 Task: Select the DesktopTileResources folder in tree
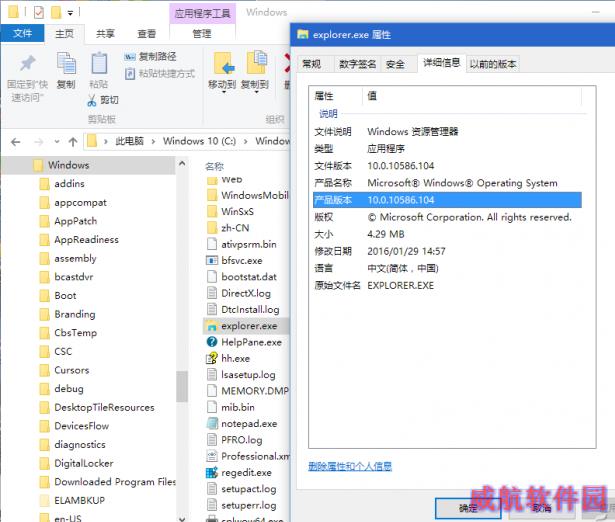pyautogui.click(x=104, y=407)
